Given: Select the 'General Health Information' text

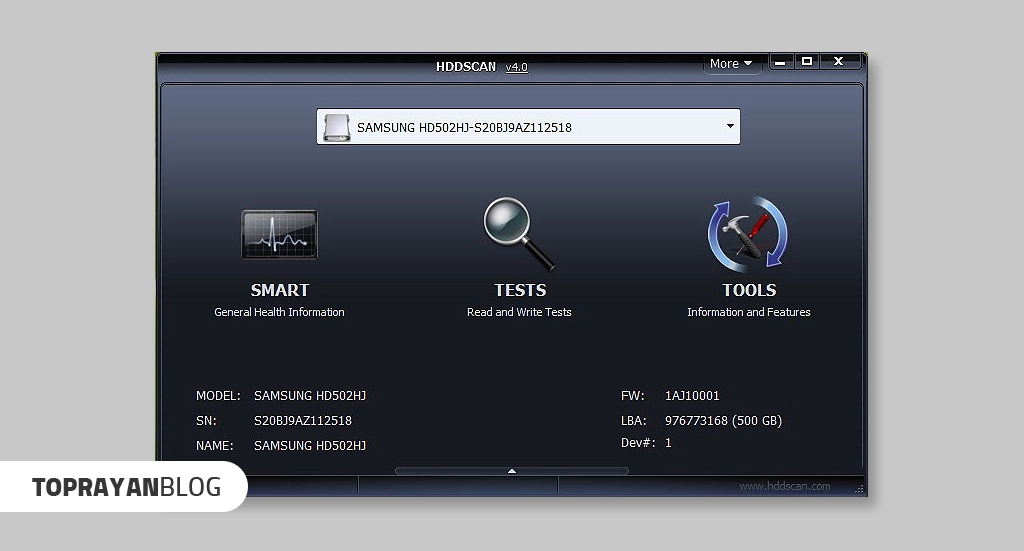Looking at the screenshot, I should 279,312.
